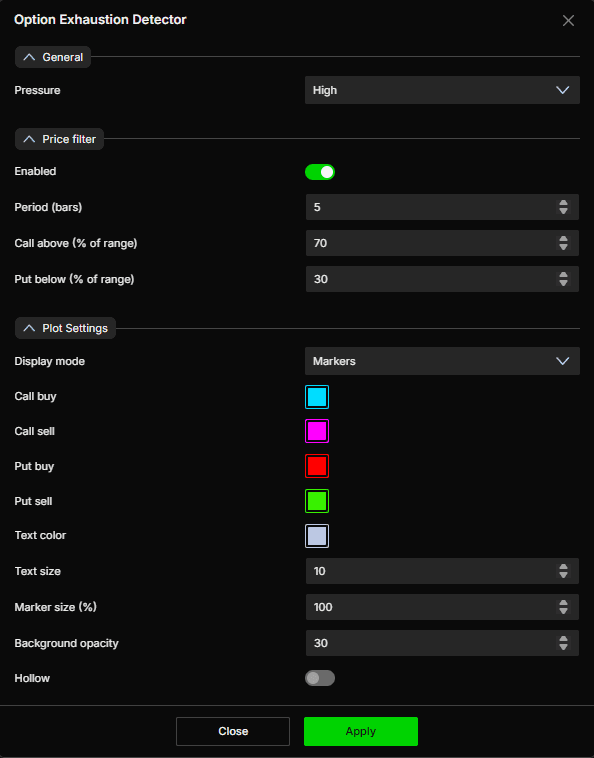Close dialog with the X icon
594x758 pixels.
(x=568, y=20)
